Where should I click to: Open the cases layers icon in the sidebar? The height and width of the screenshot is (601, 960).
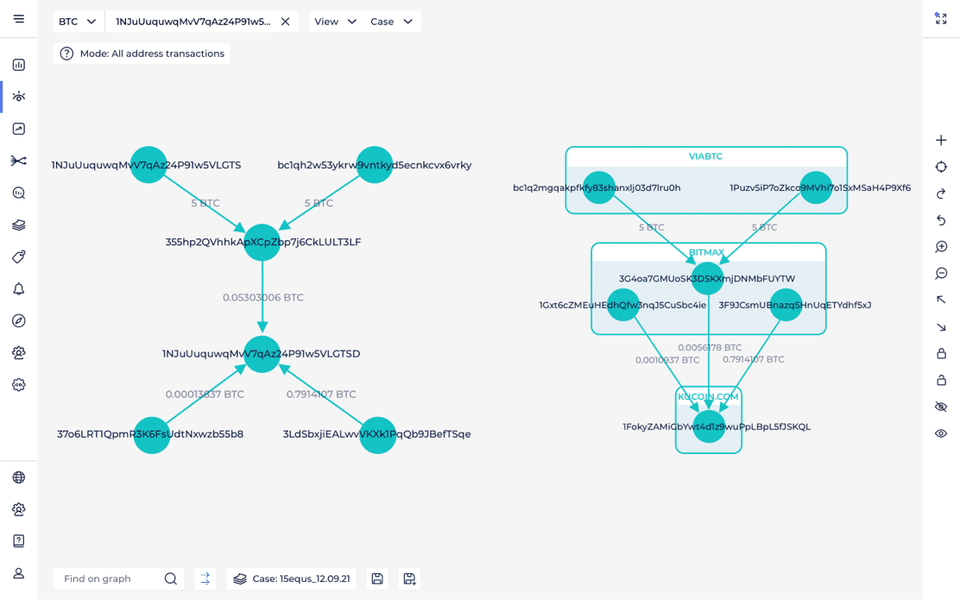18,225
